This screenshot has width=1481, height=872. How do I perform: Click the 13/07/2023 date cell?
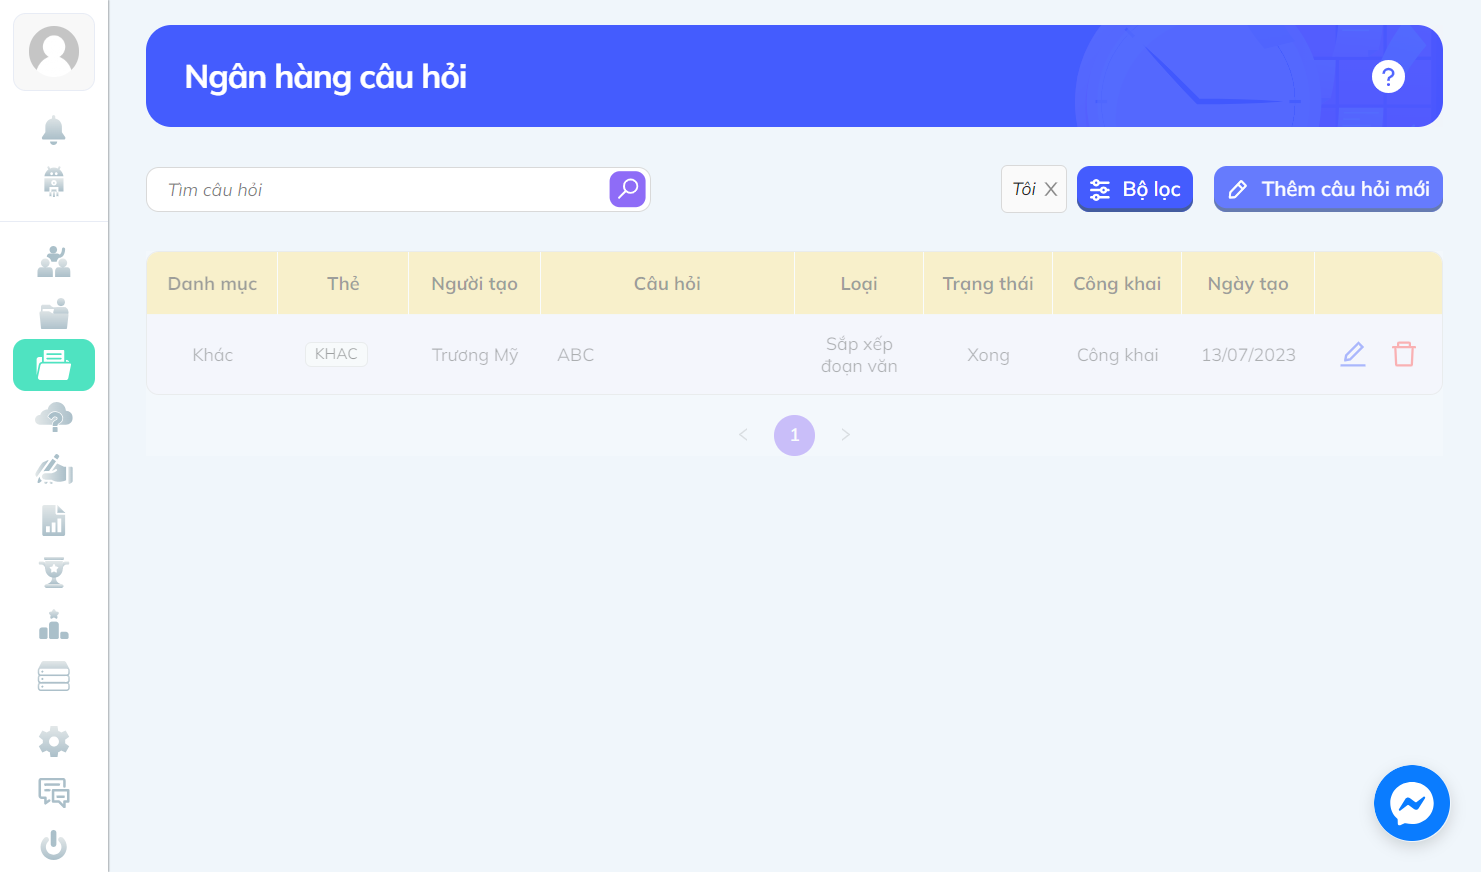tap(1248, 355)
